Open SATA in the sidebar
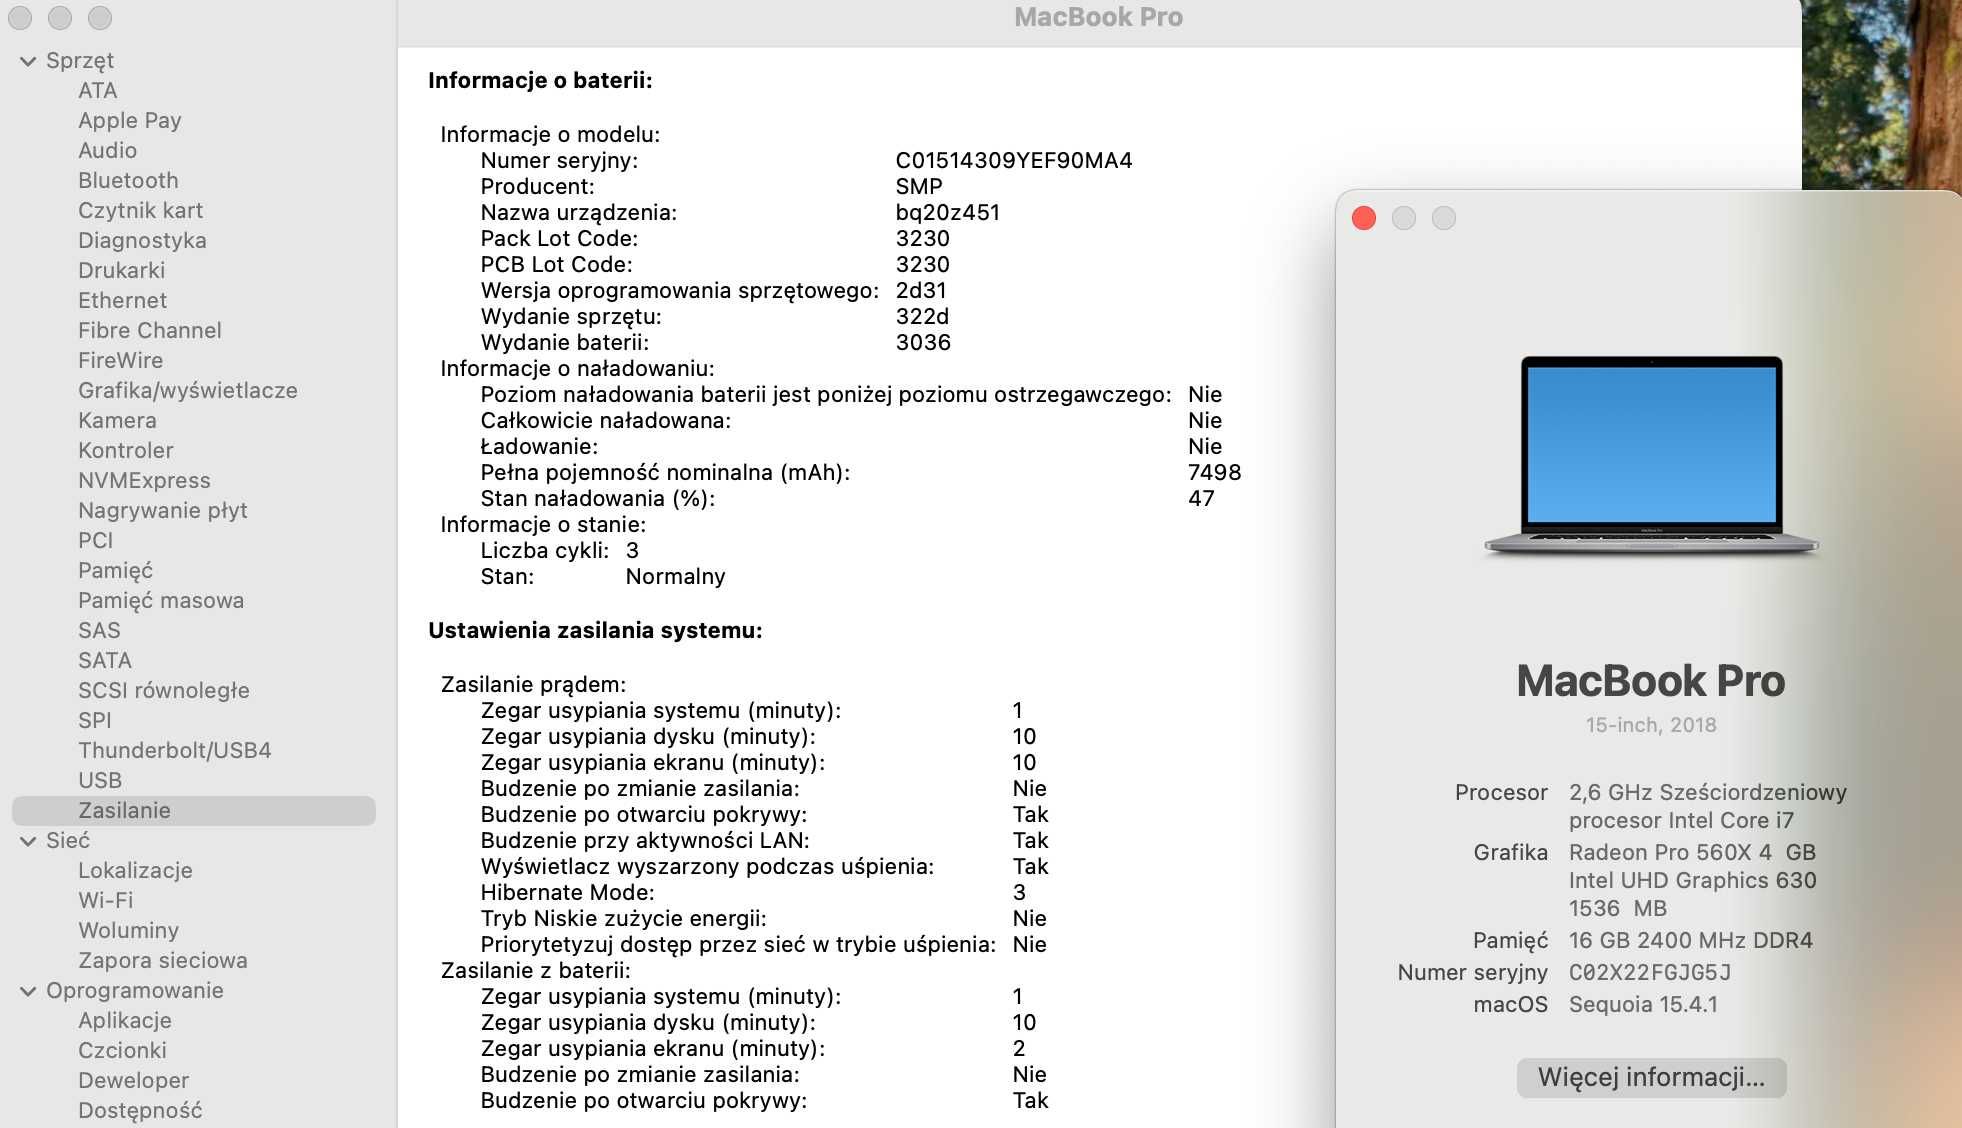 click(105, 660)
